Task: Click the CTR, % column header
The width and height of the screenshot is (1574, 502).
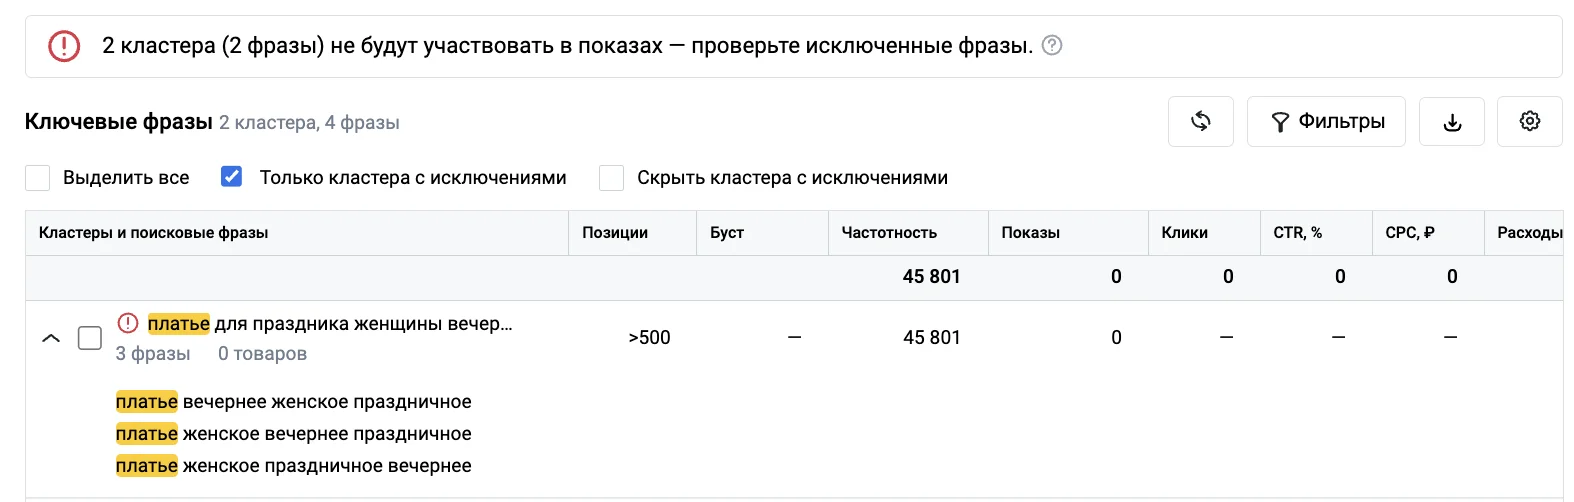Action: point(1297,233)
